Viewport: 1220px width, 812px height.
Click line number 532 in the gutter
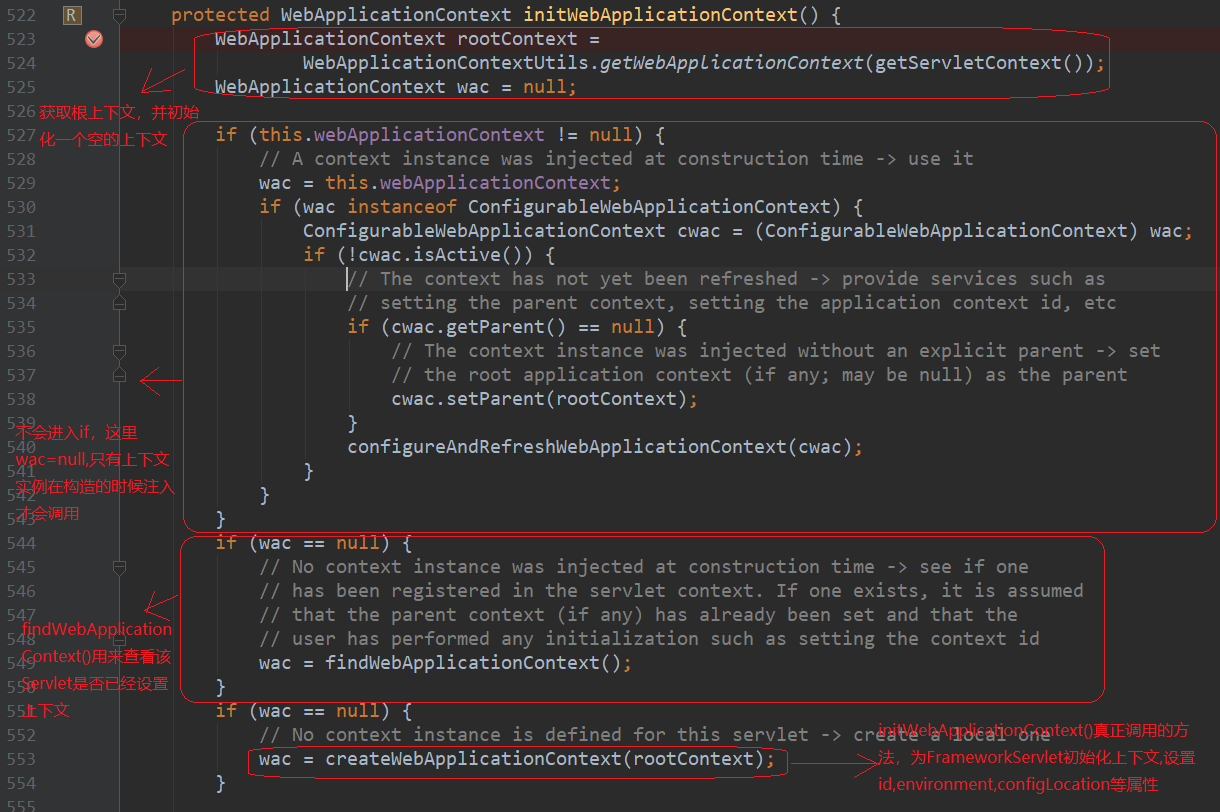pos(21,255)
